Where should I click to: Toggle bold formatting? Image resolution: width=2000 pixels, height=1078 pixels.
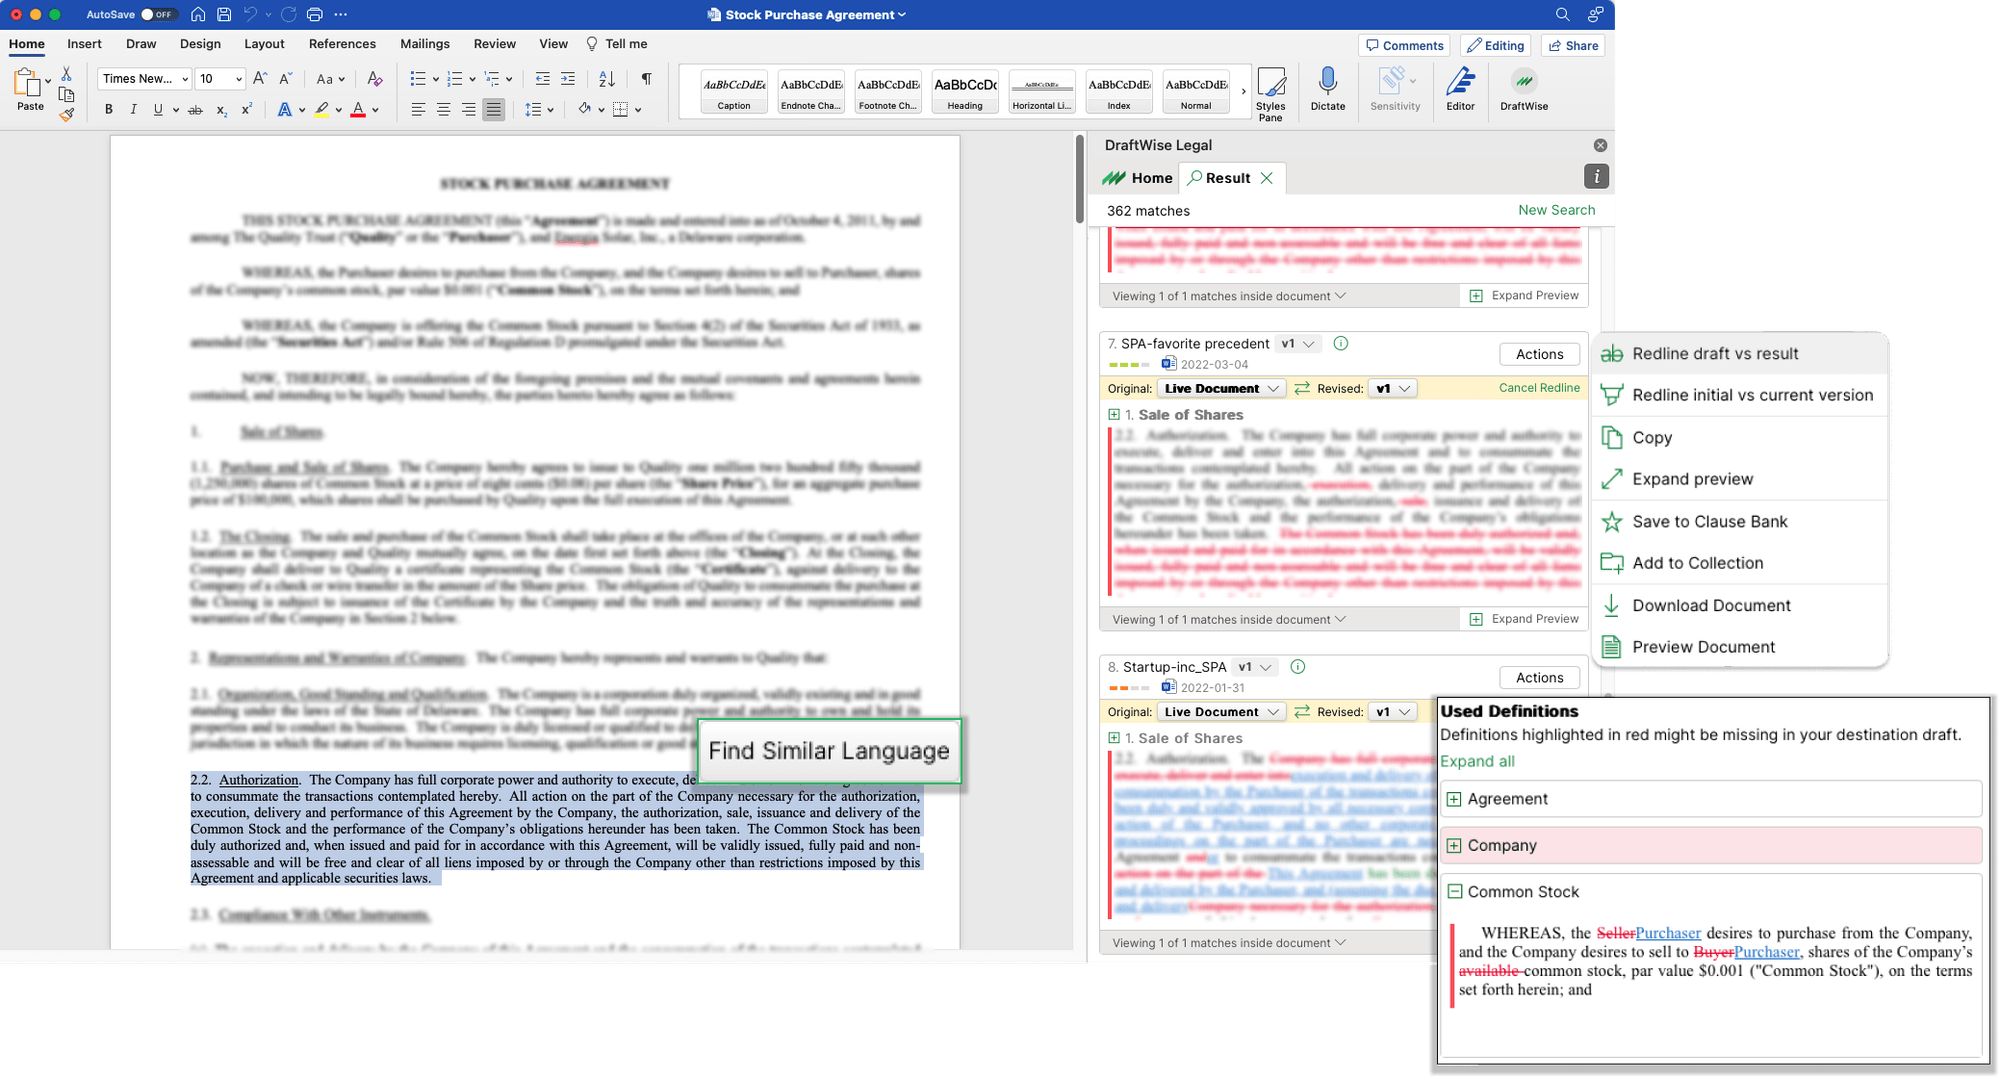coord(108,110)
